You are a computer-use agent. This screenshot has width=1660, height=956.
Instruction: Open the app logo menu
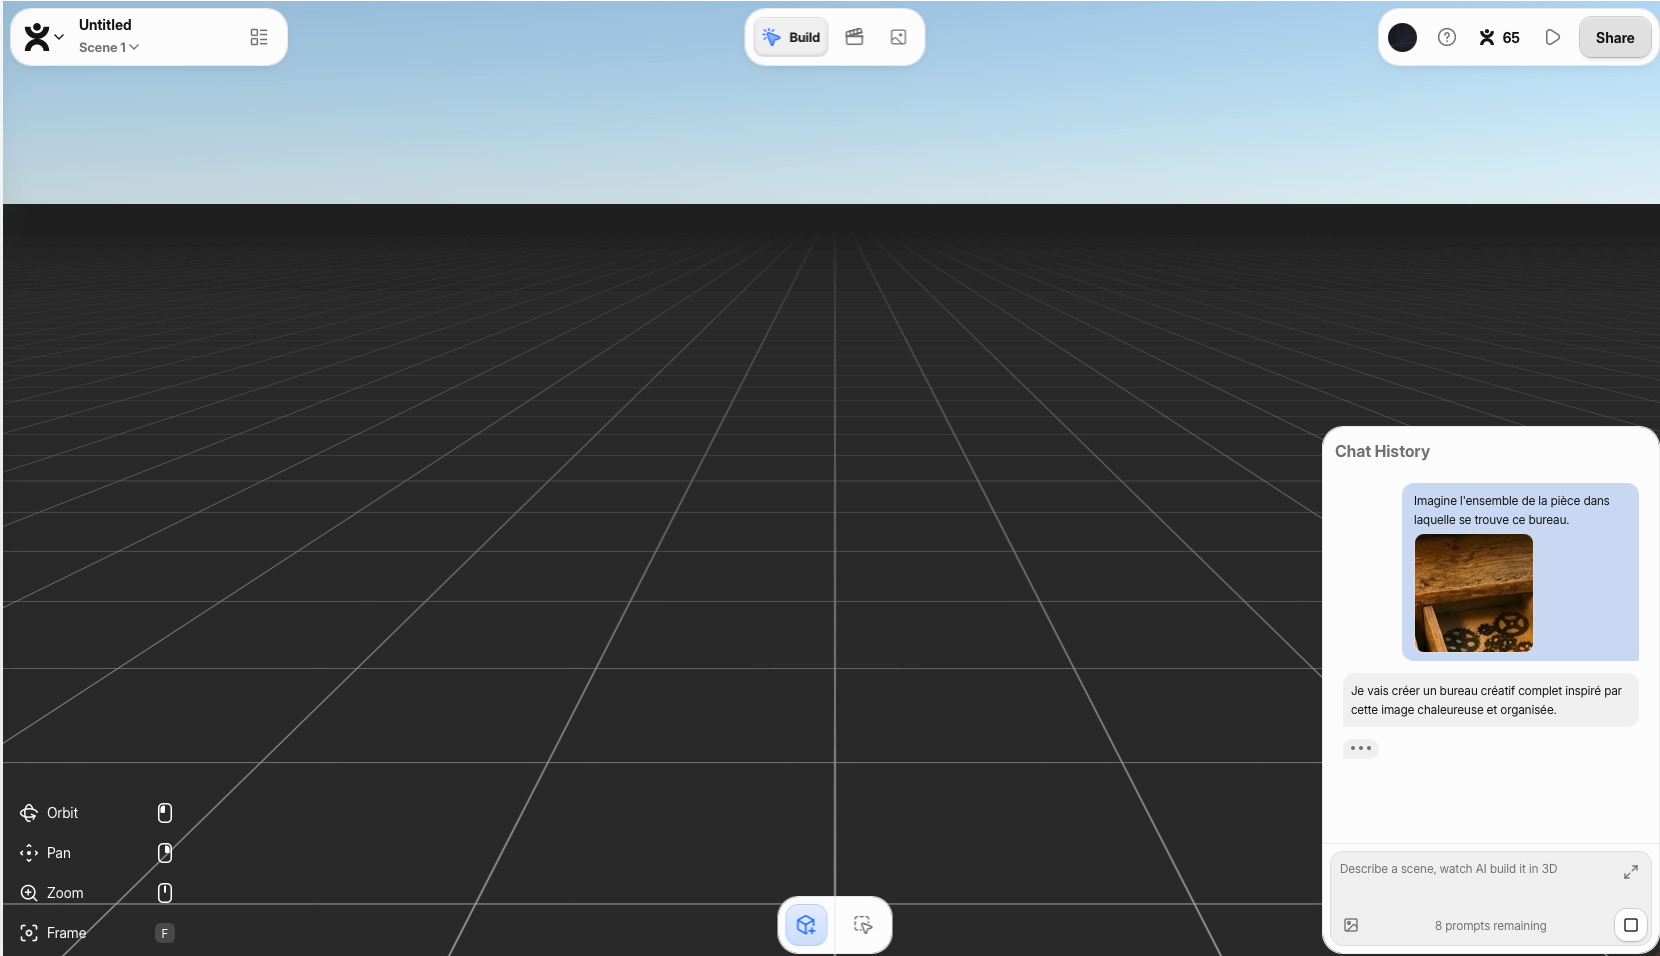43,37
